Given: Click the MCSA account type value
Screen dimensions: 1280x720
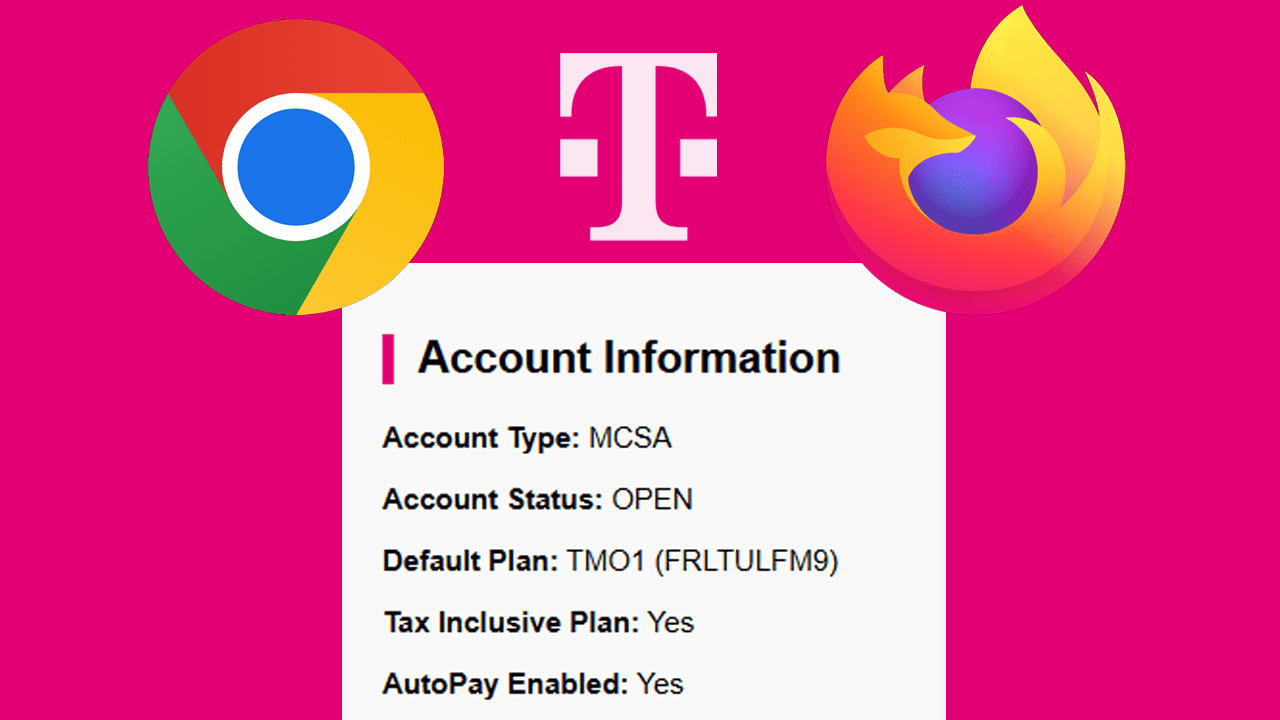Looking at the screenshot, I should coord(630,438).
